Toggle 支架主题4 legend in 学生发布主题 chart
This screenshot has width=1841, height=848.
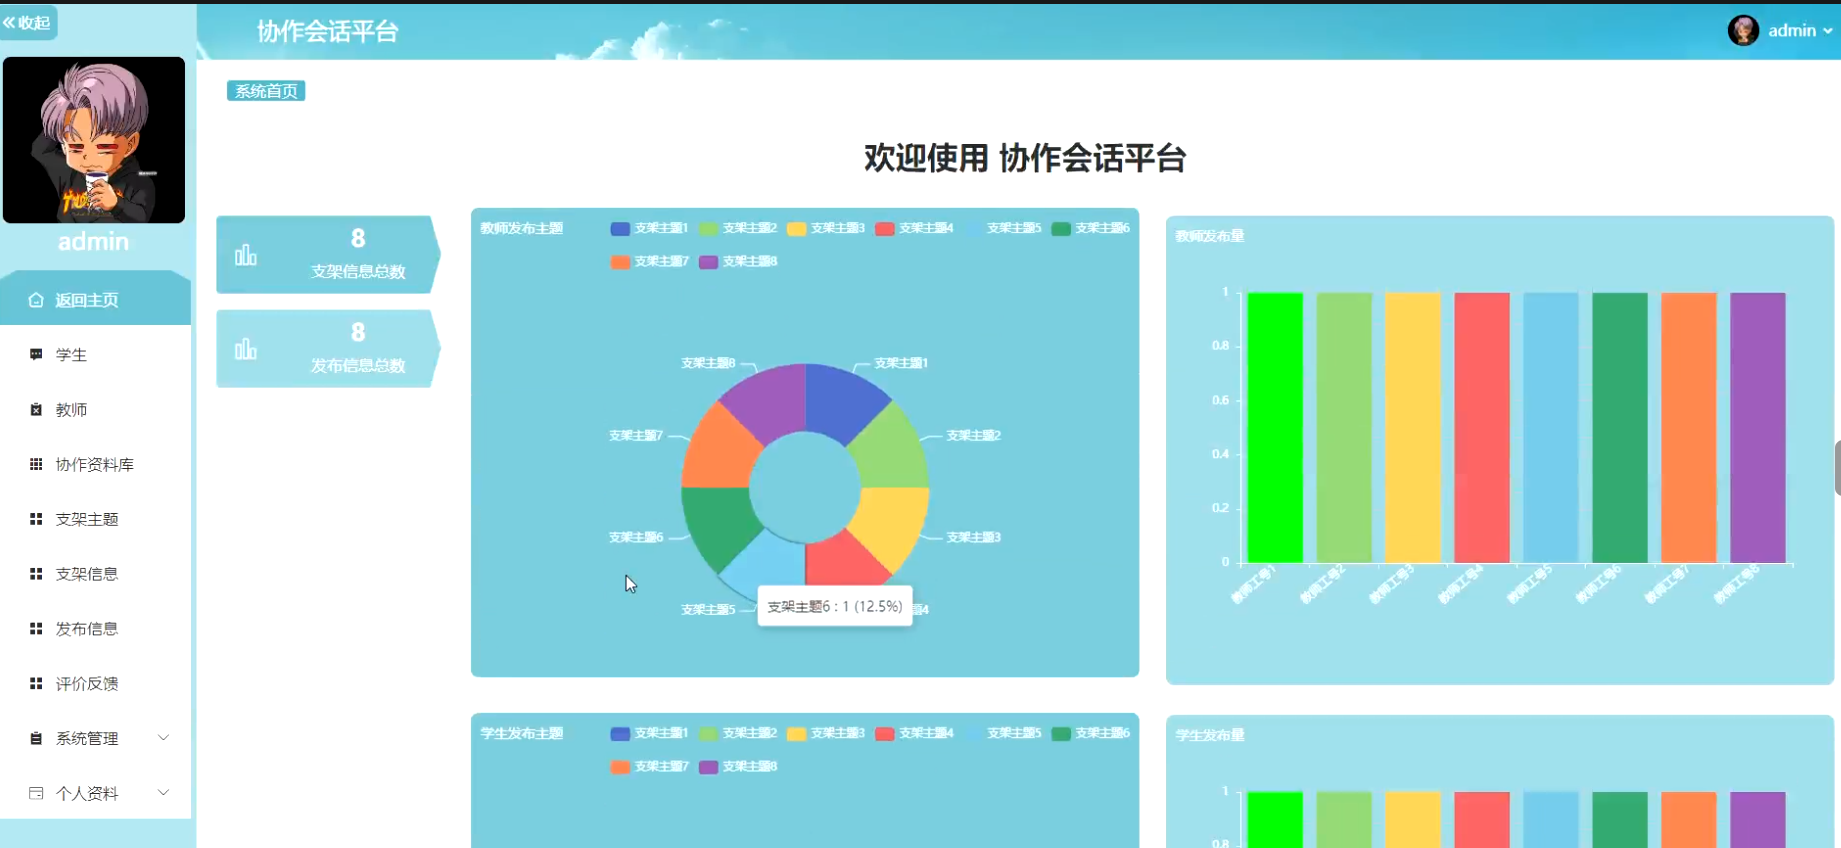pos(914,733)
